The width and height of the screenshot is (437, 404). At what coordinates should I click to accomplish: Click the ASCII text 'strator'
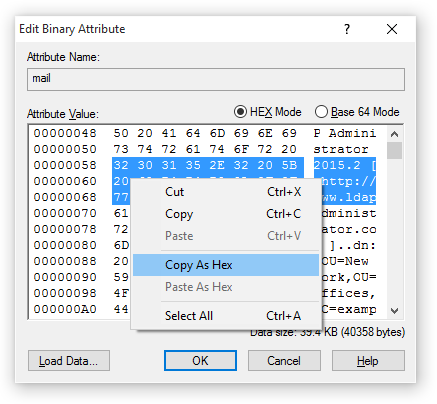pos(341,149)
